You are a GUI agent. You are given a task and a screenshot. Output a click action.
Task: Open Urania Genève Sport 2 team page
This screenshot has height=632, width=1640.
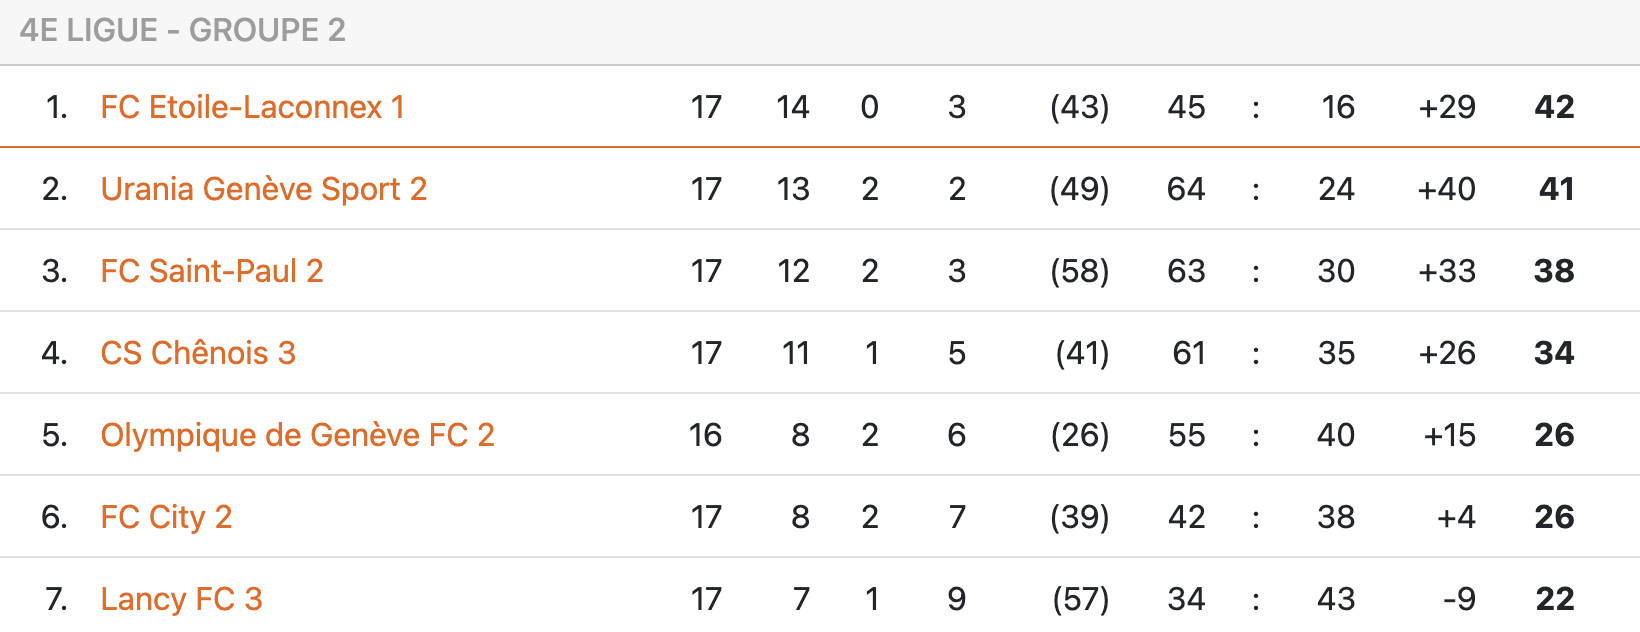coord(263,189)
